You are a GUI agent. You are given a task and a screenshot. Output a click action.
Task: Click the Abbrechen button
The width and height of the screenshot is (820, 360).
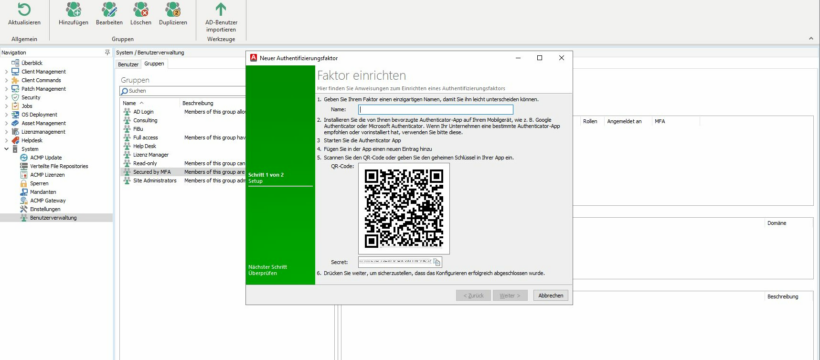click(x=551, y=296)
